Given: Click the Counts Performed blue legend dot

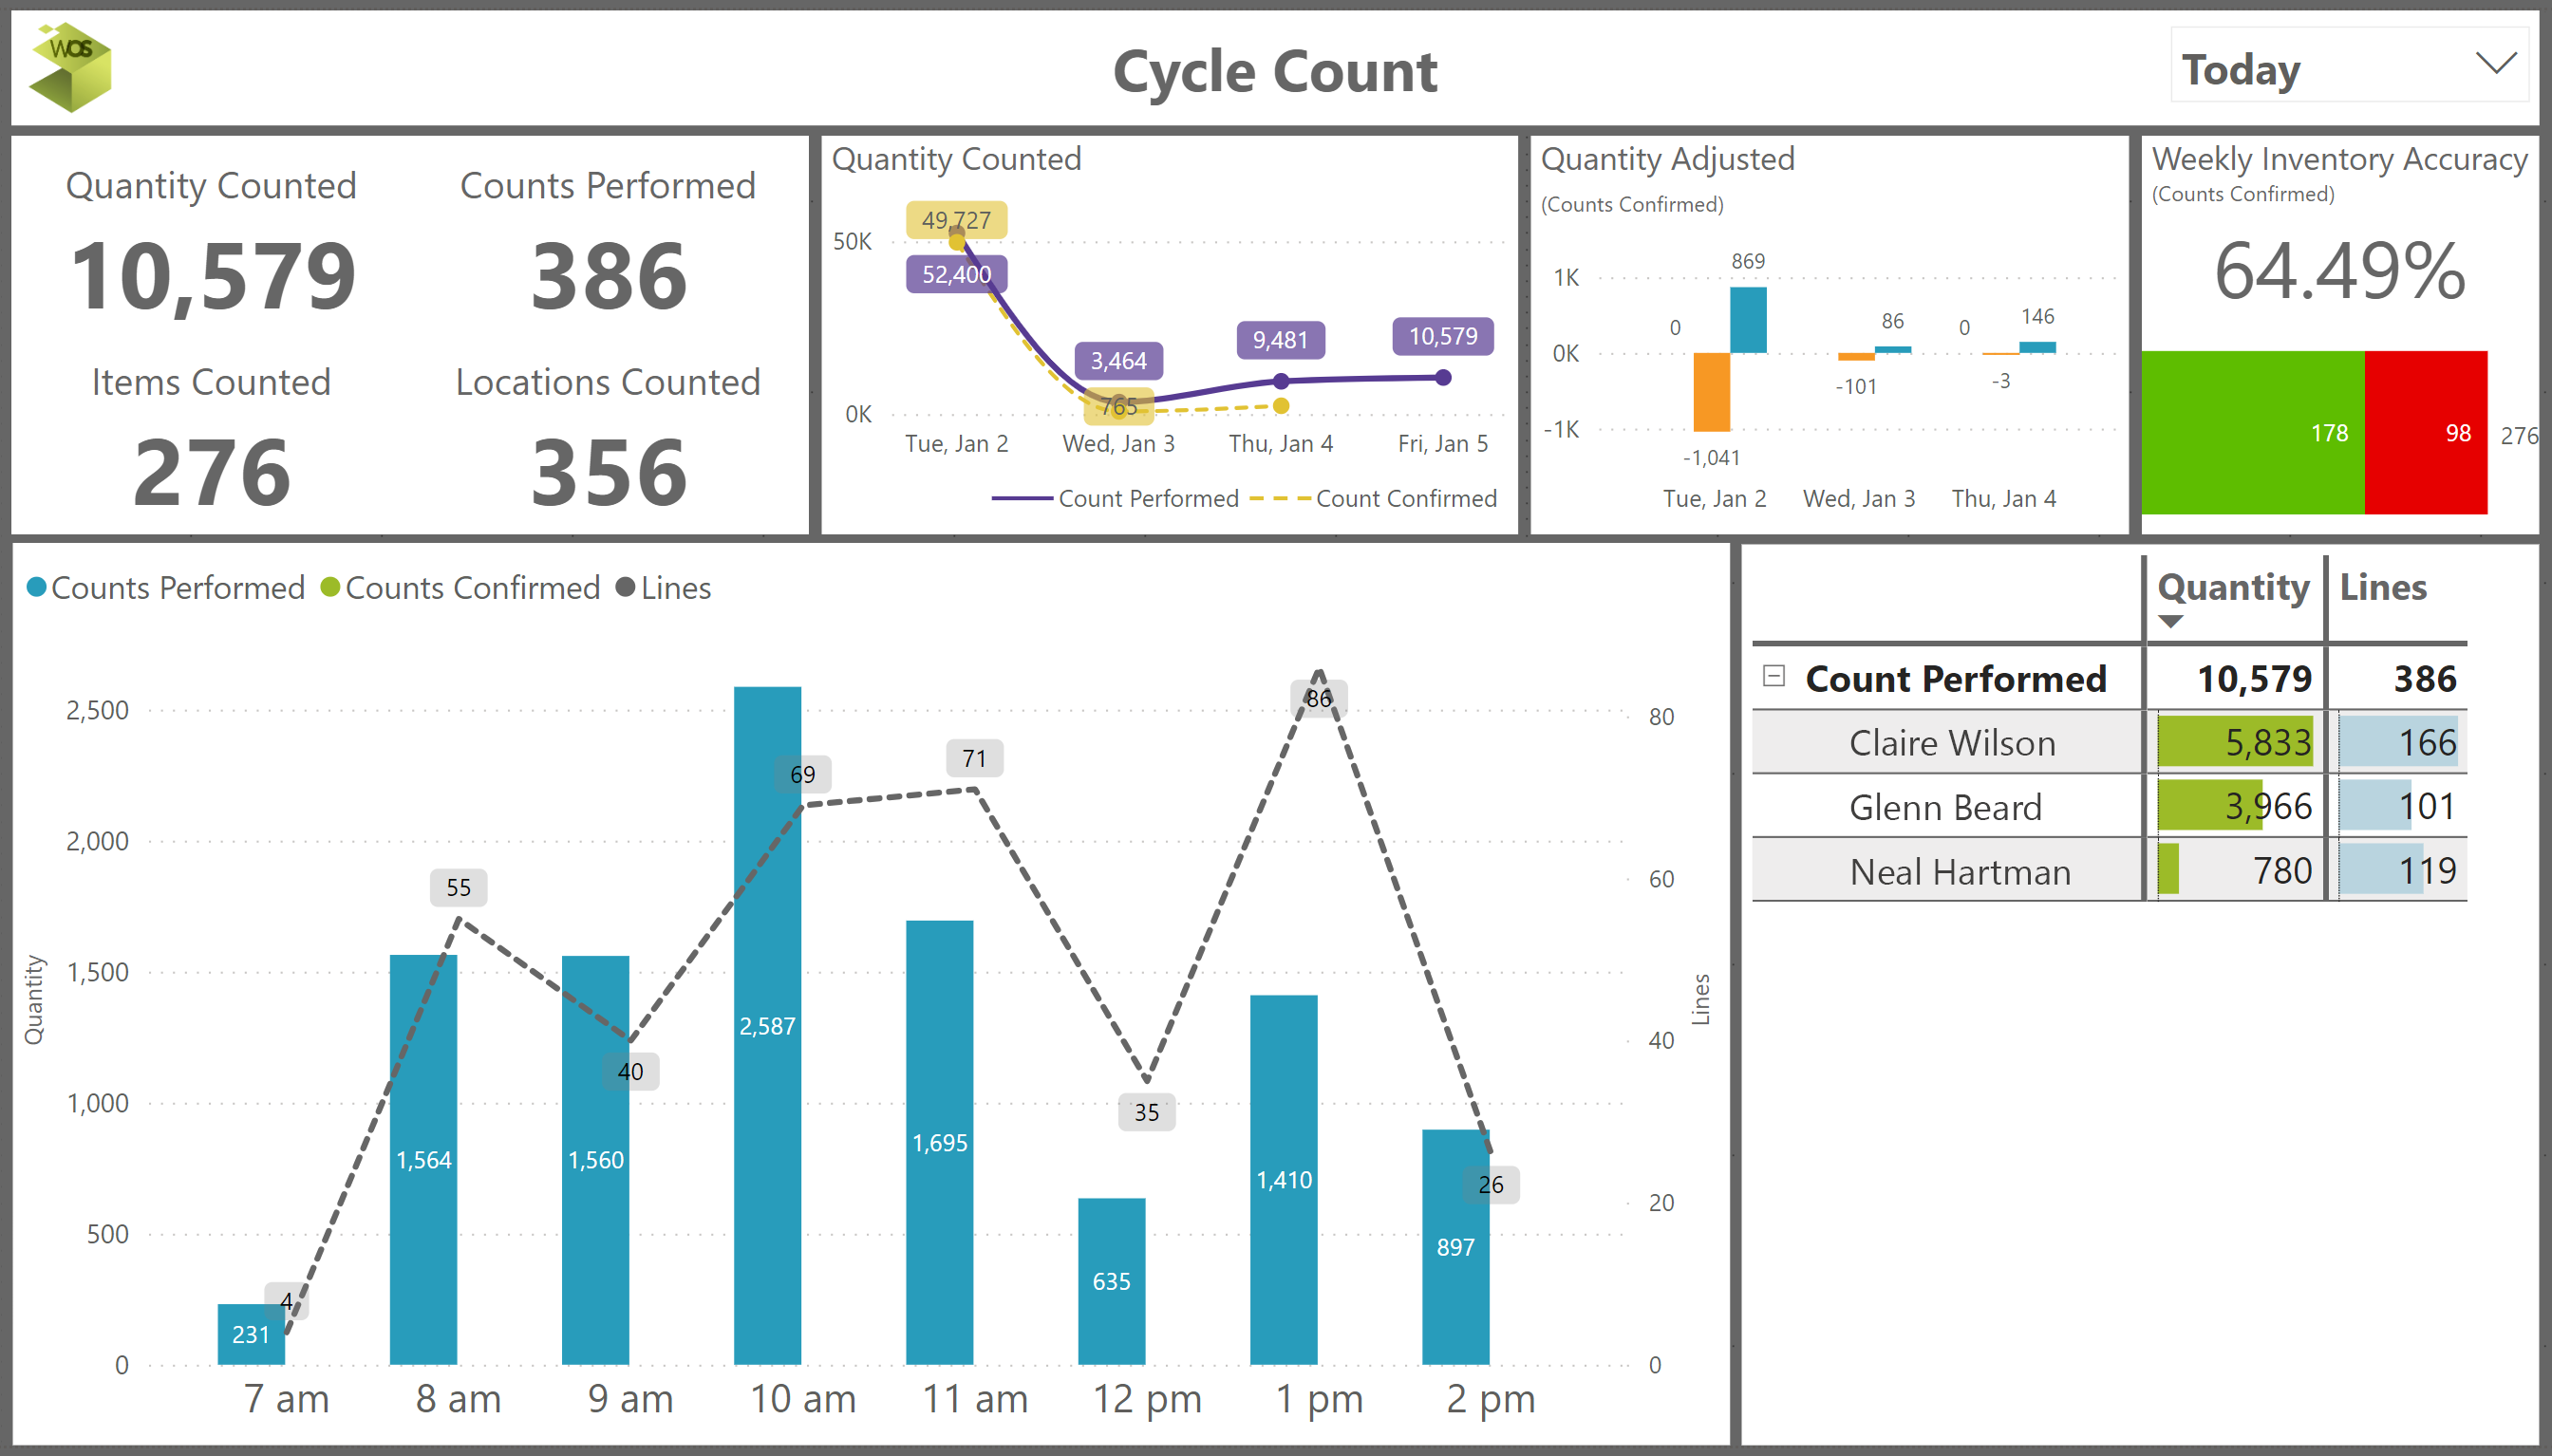Looking at the screenshot, I should [36, 588].
